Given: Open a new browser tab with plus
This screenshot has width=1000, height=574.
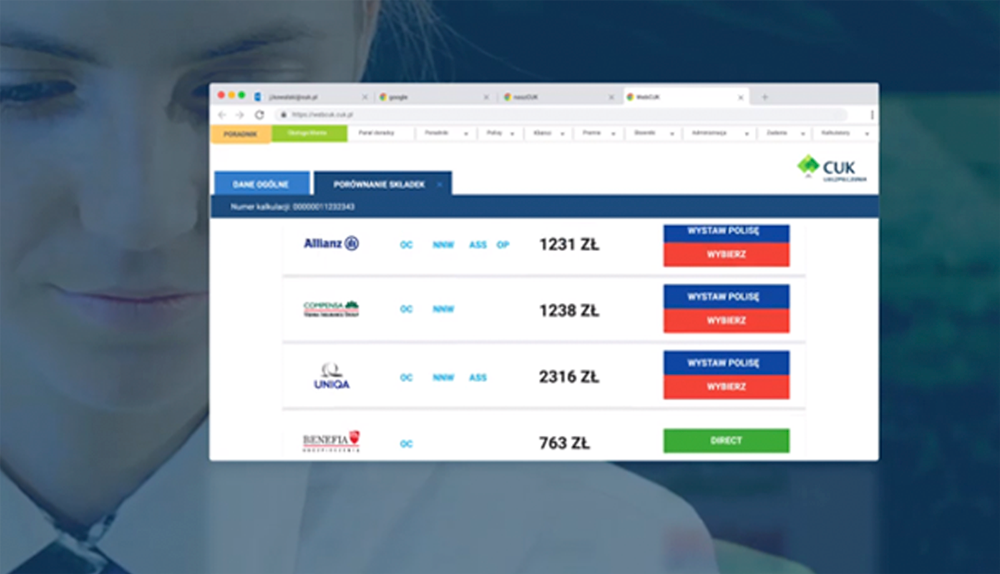Looking at the screenshot, I should tap(765, 97).
